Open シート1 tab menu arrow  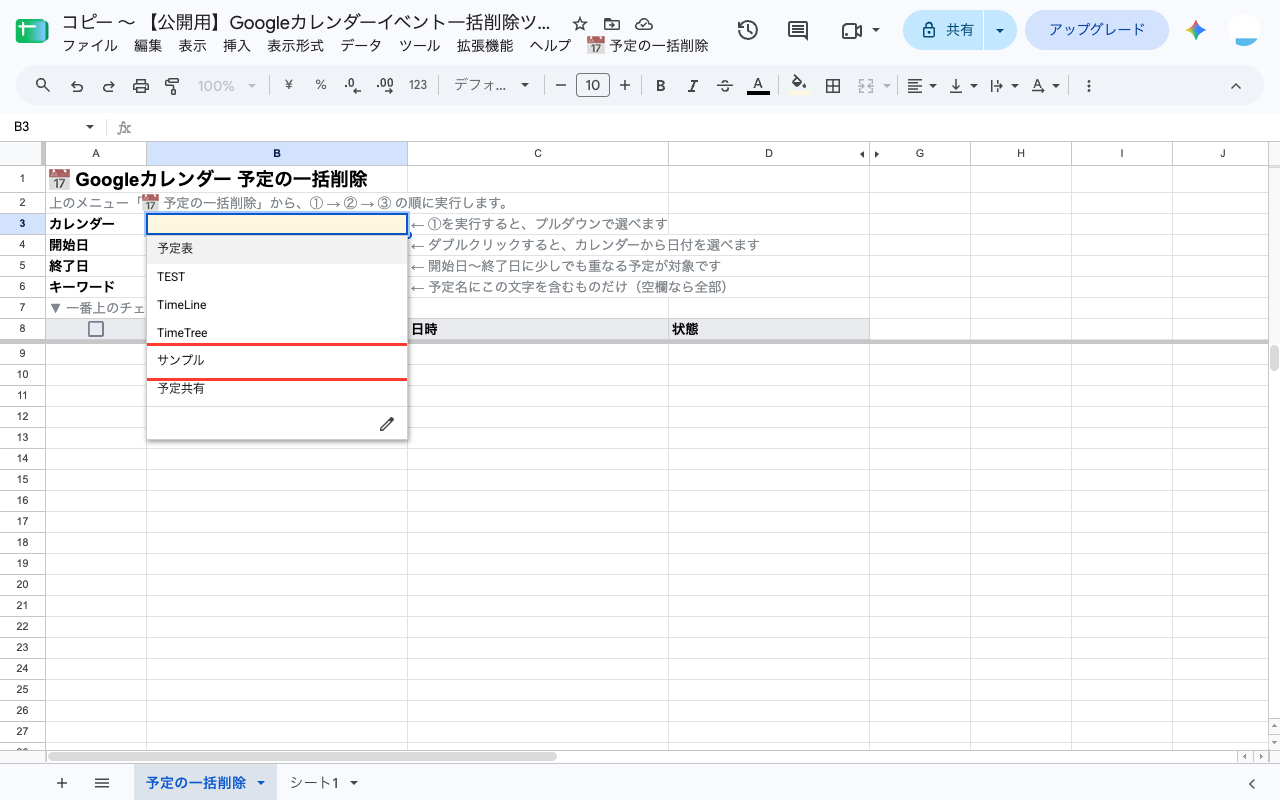[353, 783]
